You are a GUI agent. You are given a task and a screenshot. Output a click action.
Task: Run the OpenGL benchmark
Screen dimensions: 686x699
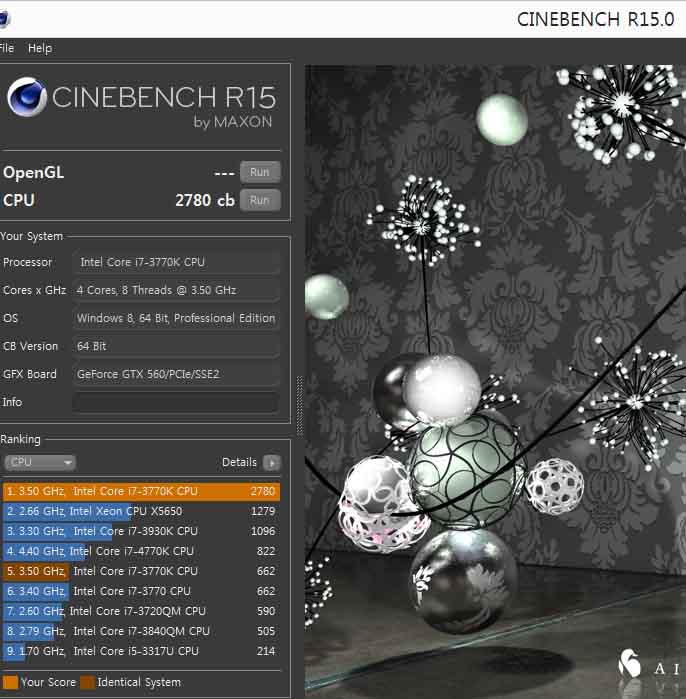(260, 172)
